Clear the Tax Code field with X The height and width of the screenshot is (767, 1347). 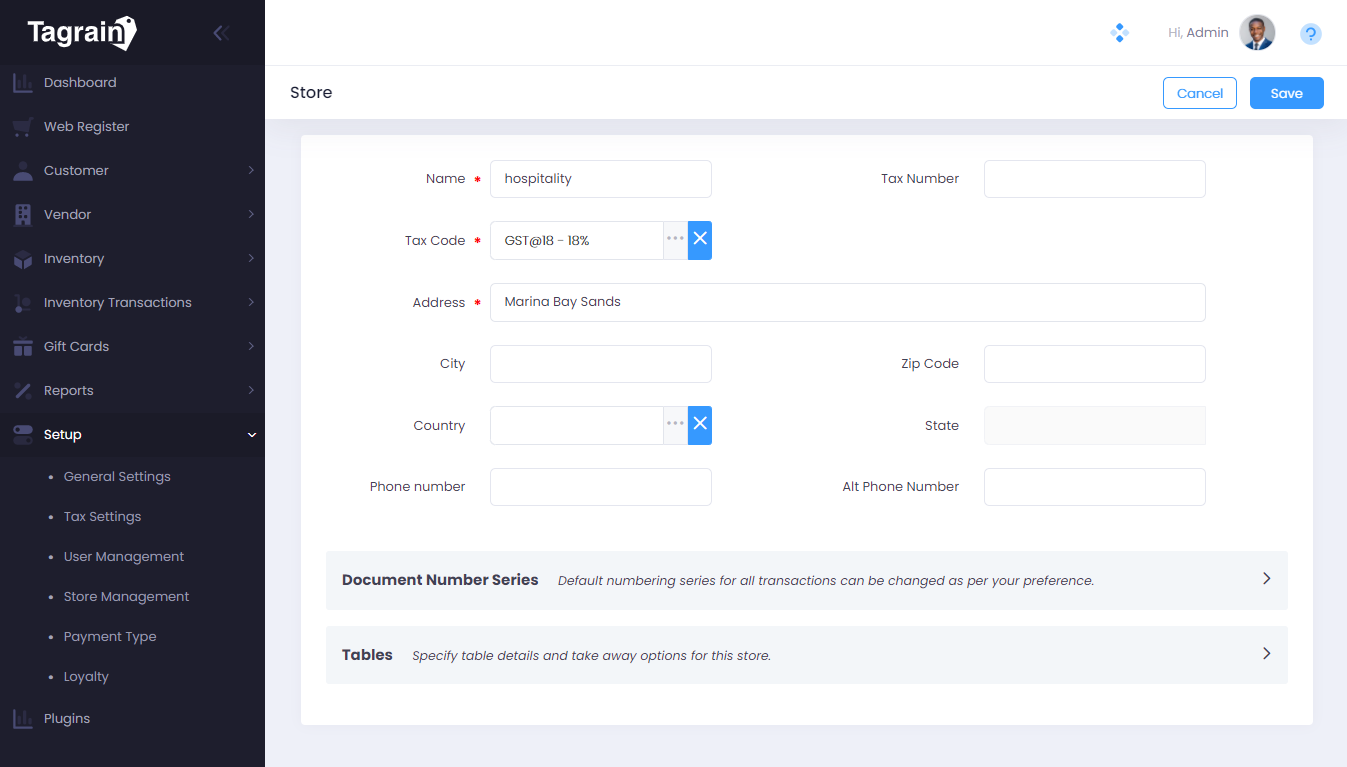[x=700, y=240]
